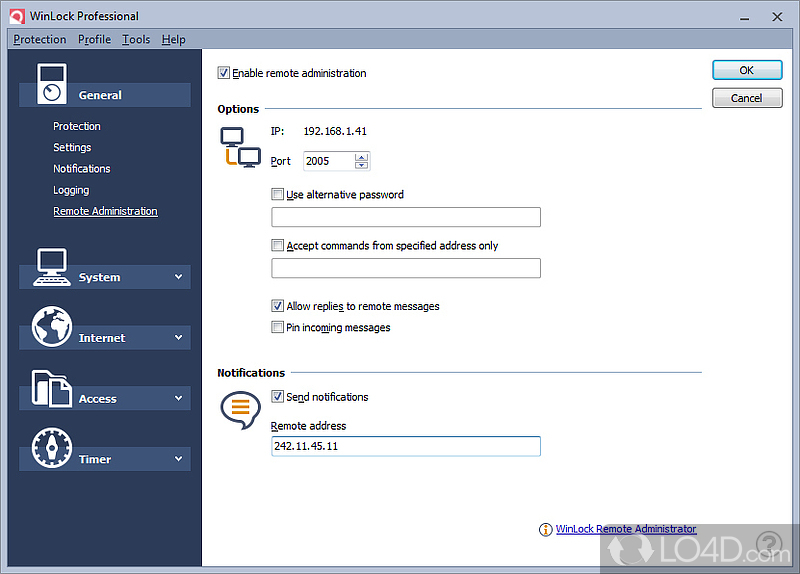The image size is (800, 574).
Task: Check Pin incoming messages
Action: click(x=277, y=327)
